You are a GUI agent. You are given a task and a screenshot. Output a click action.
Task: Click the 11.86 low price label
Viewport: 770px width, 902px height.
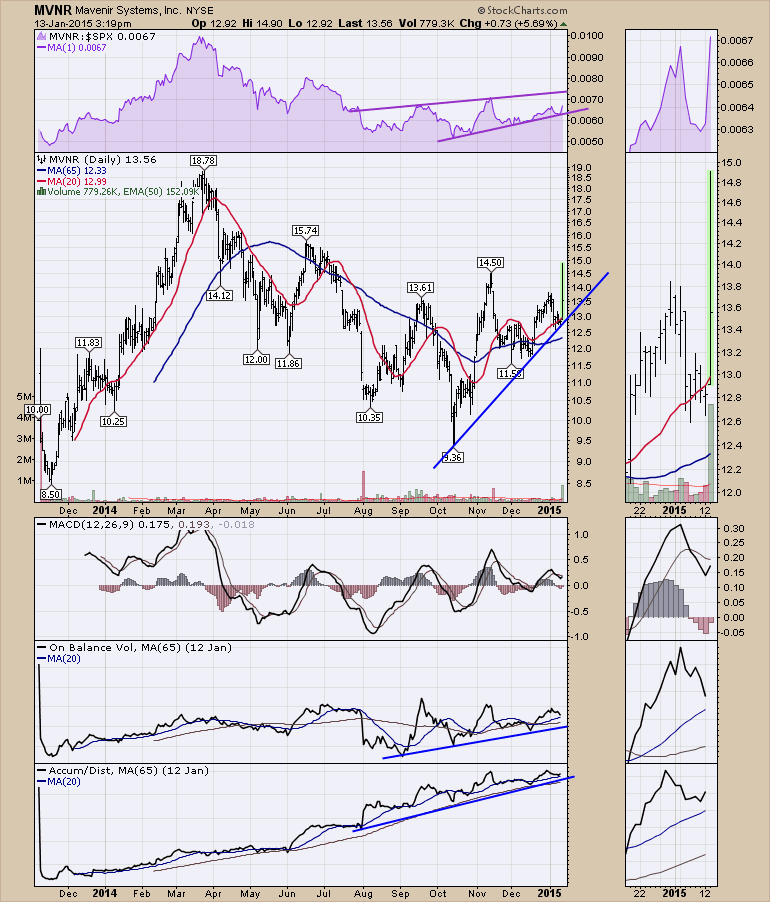[x=288, y=363]
